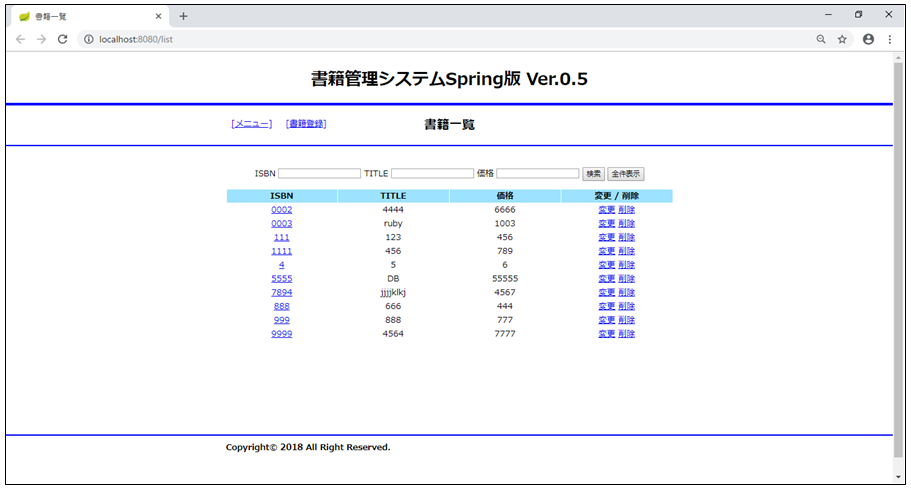Click the browser forward arrow
This screenshot has width=911, height=489.
pyautogui.click(x=41, y=39)
